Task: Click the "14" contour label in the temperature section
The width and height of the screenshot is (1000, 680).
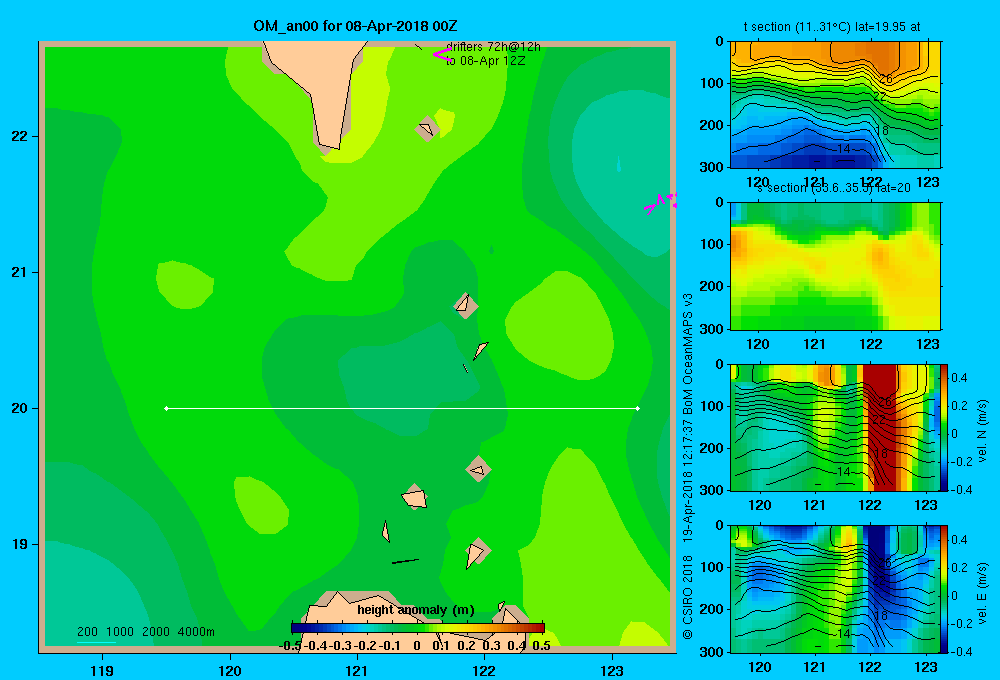Action: pos(843,149)
